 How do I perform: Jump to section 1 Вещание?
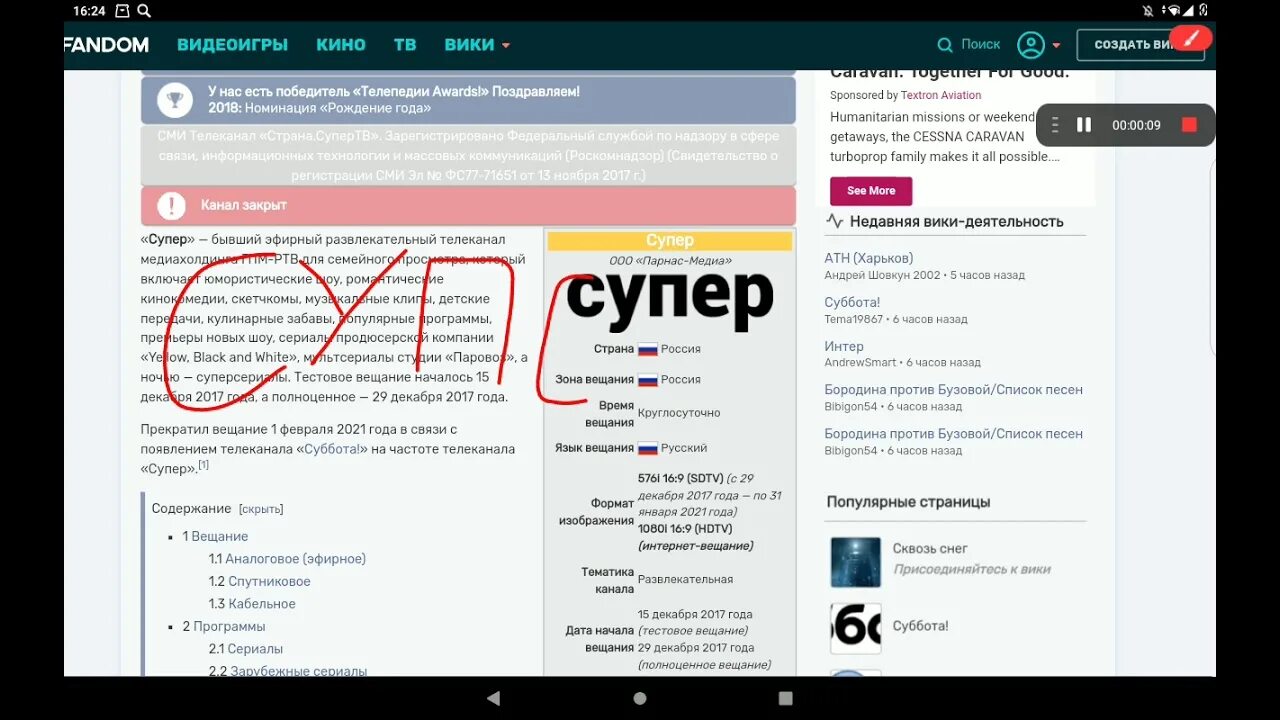pyautogui.click(x=215, y=537)
